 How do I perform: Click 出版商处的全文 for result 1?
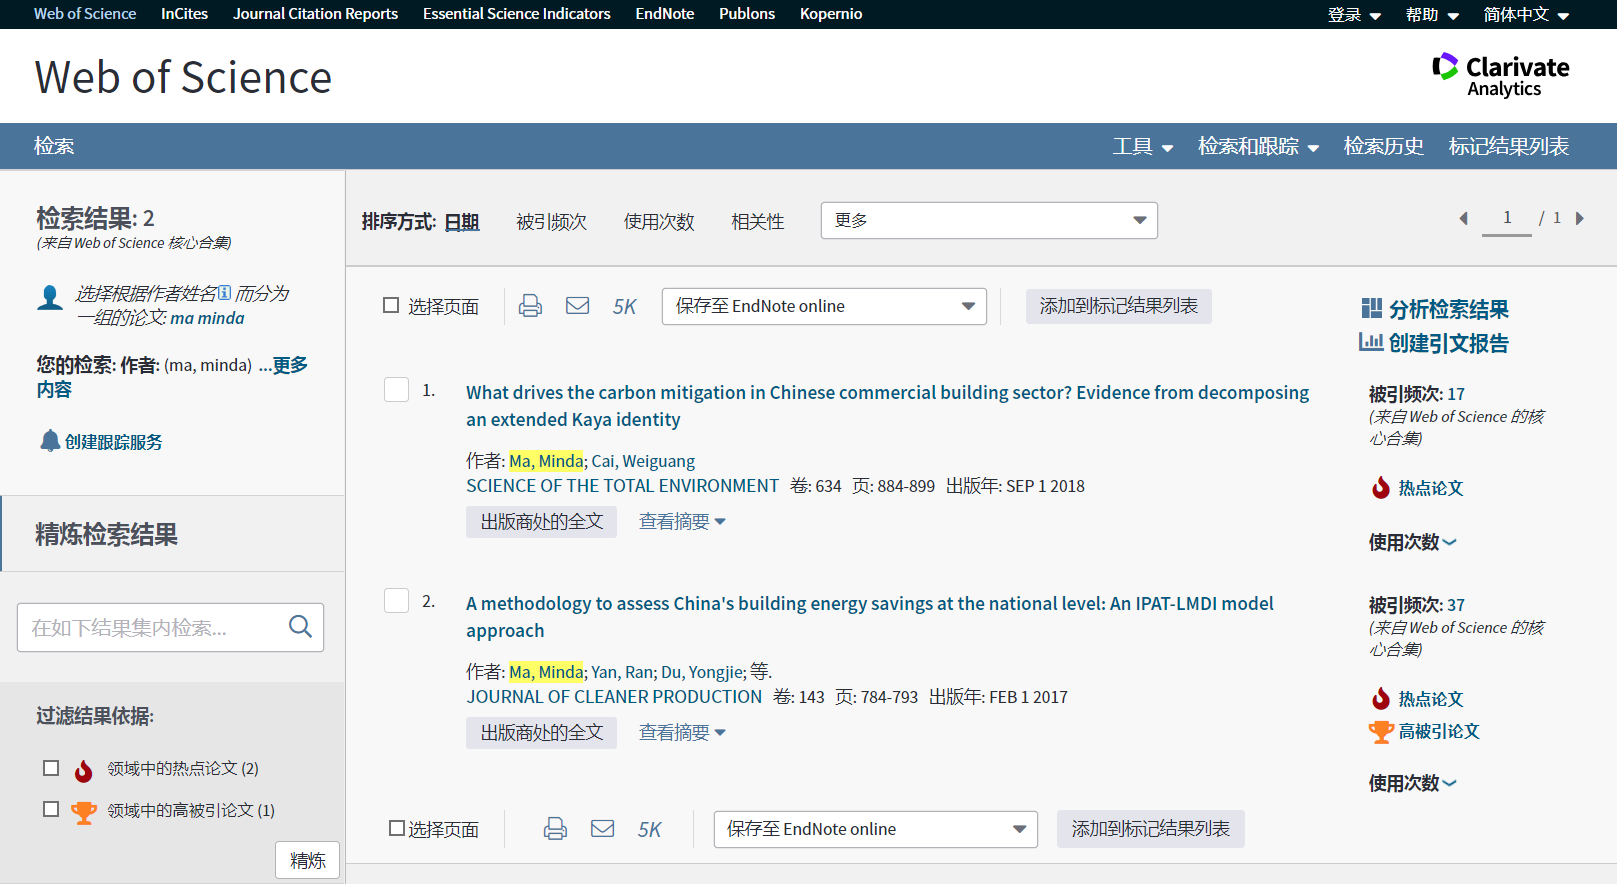click(x=541, y=522)
